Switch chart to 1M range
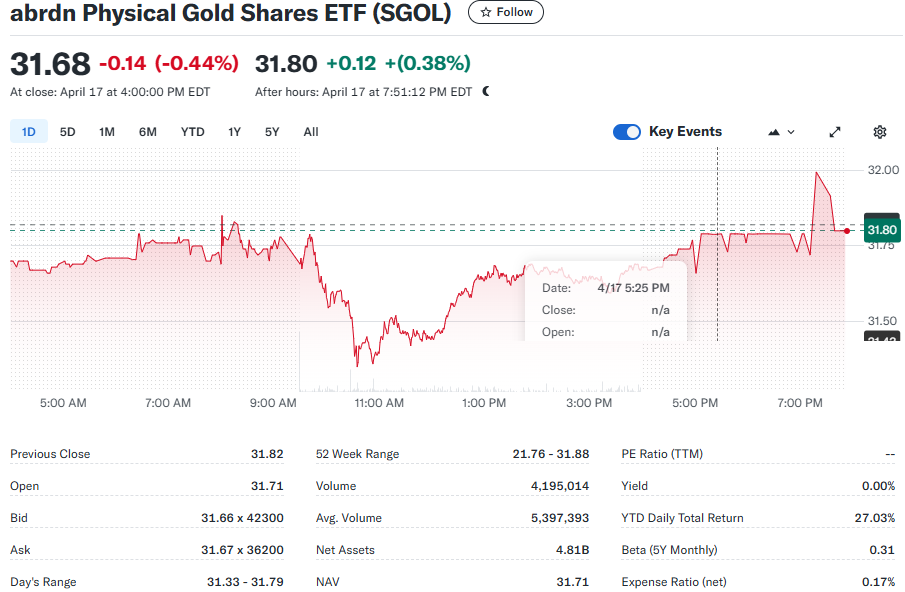The width and height of the screenshot is (905, 592). click(107, 132)
